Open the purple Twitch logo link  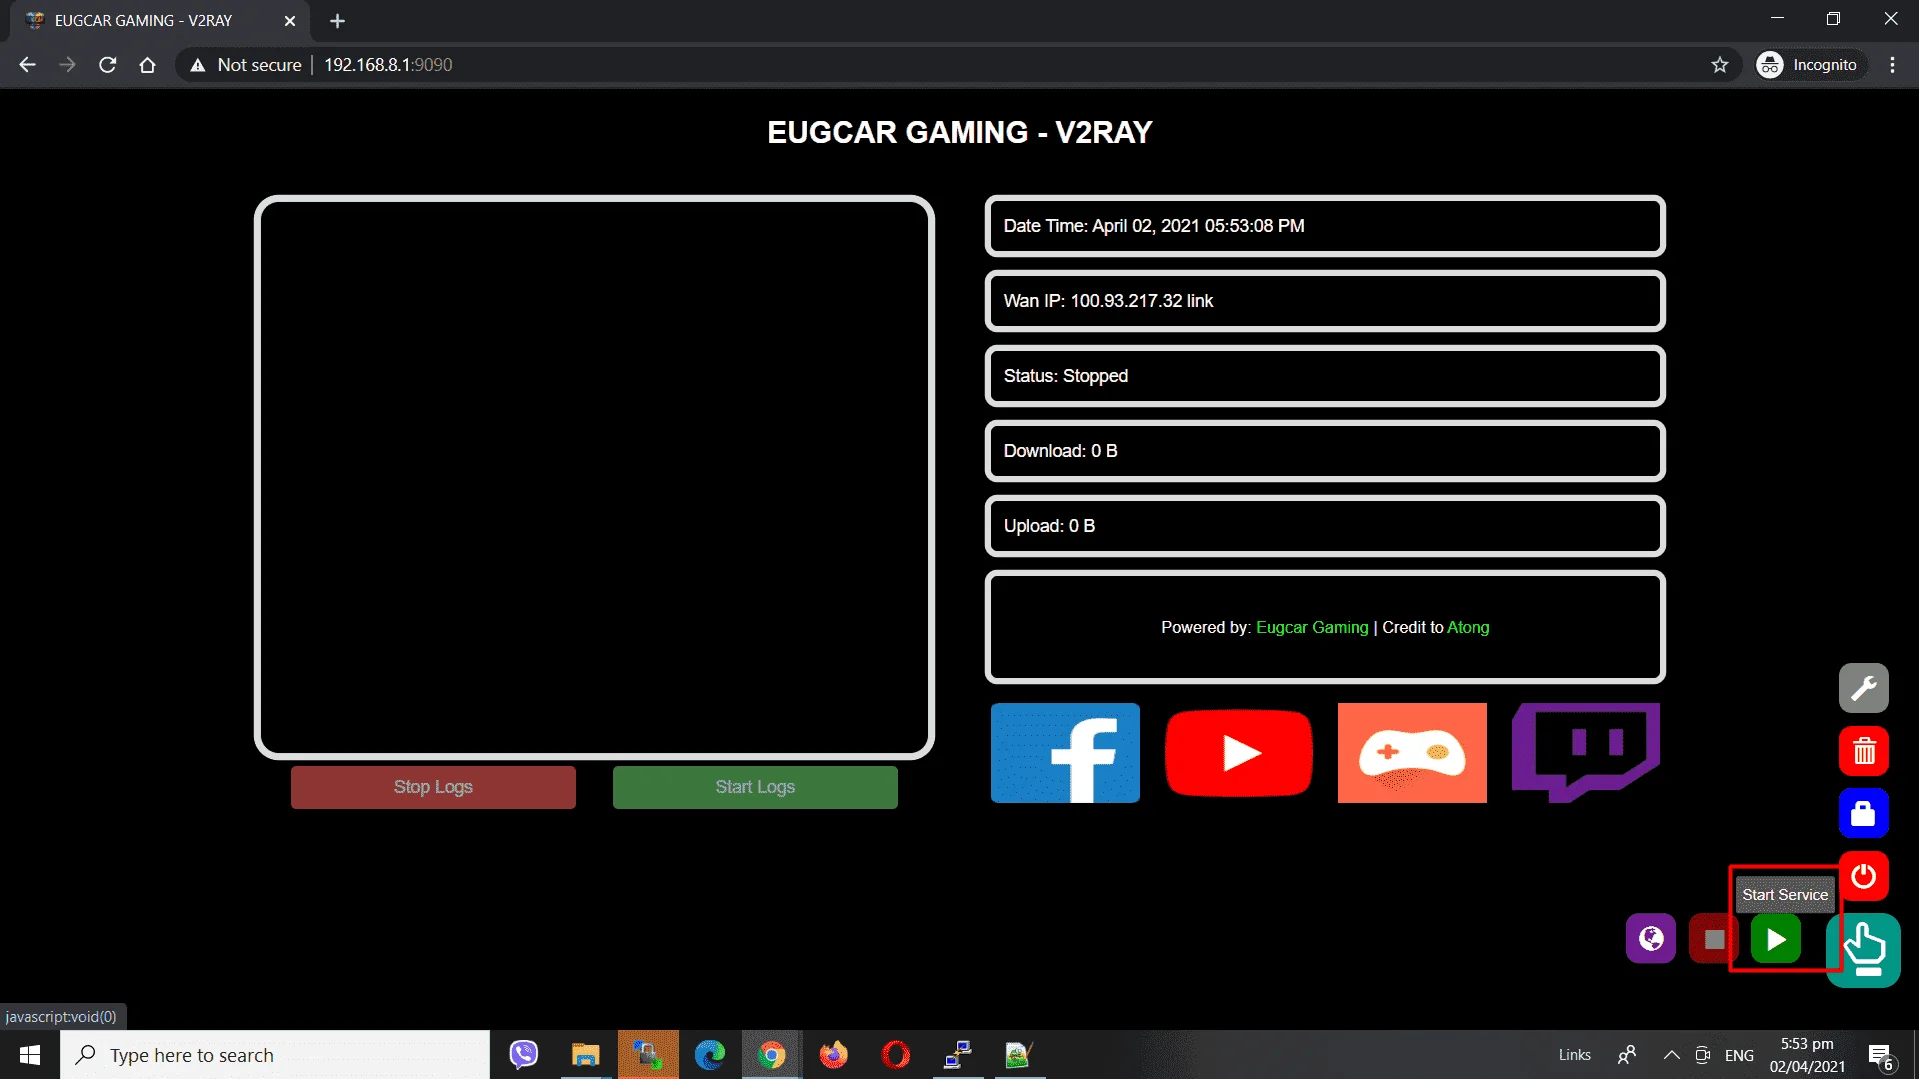tap(1585, 753)
